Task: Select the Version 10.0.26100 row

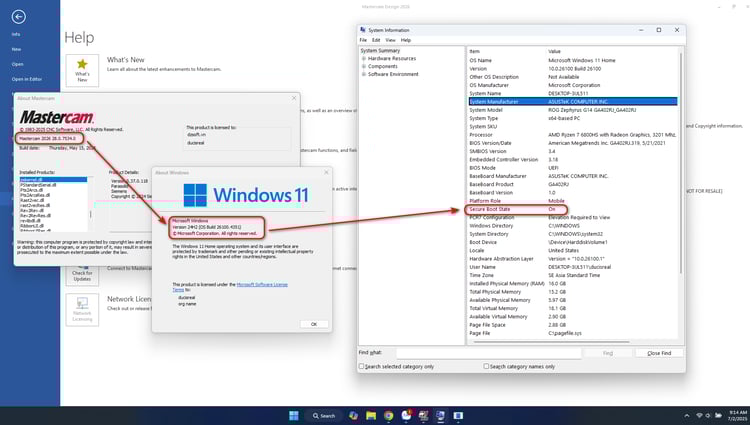Action: (x=573, y=68)
